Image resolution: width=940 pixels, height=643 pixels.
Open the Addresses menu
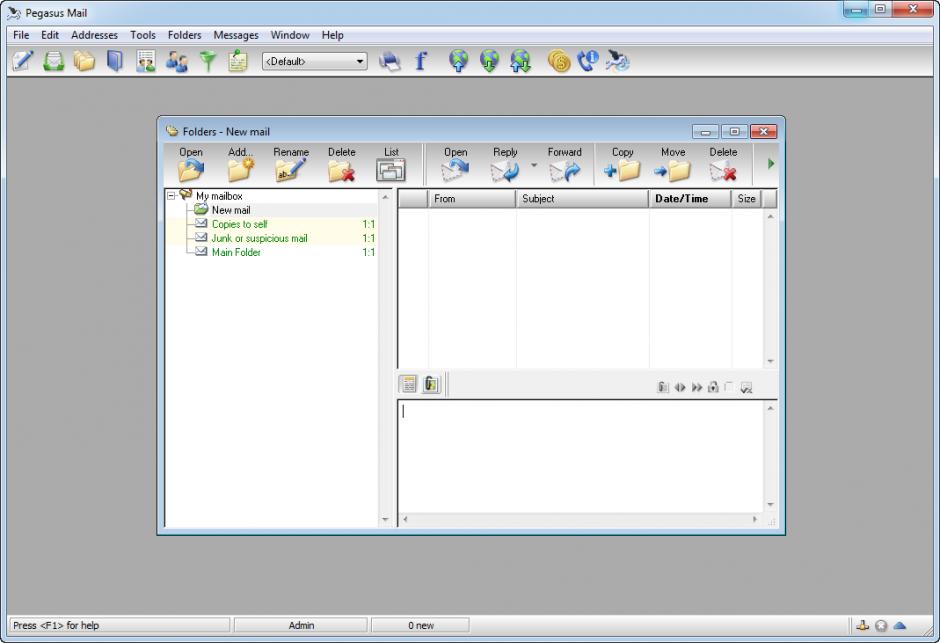94,35
